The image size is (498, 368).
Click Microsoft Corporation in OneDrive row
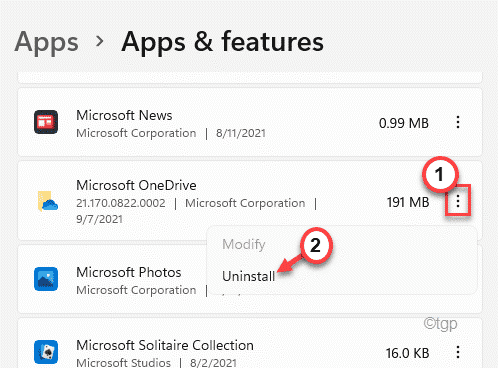pyautogui.click(x=245, y=203)
